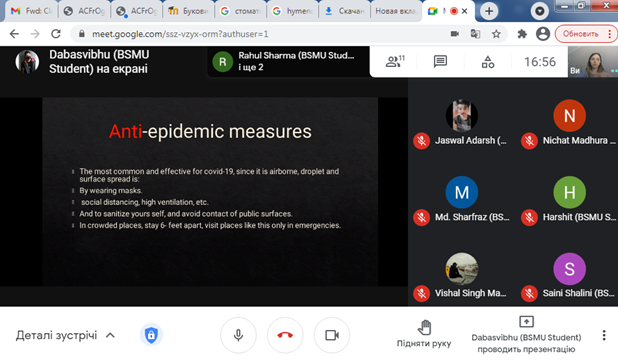Switch to the Скачан downloads tab

click(345, 11)
